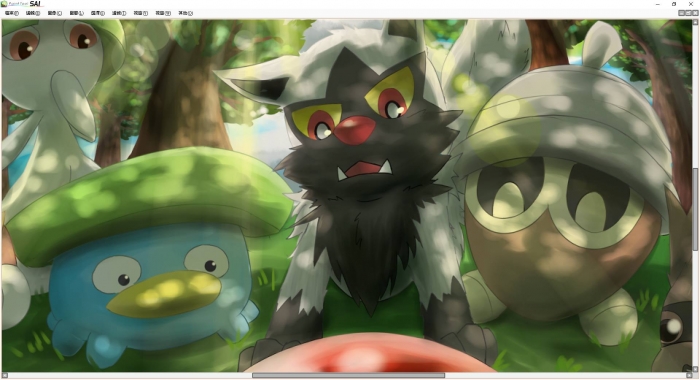Click the horizontal scrollbar thumb
The height and width of the screenshot is (380, 700).
click(348, 376)
